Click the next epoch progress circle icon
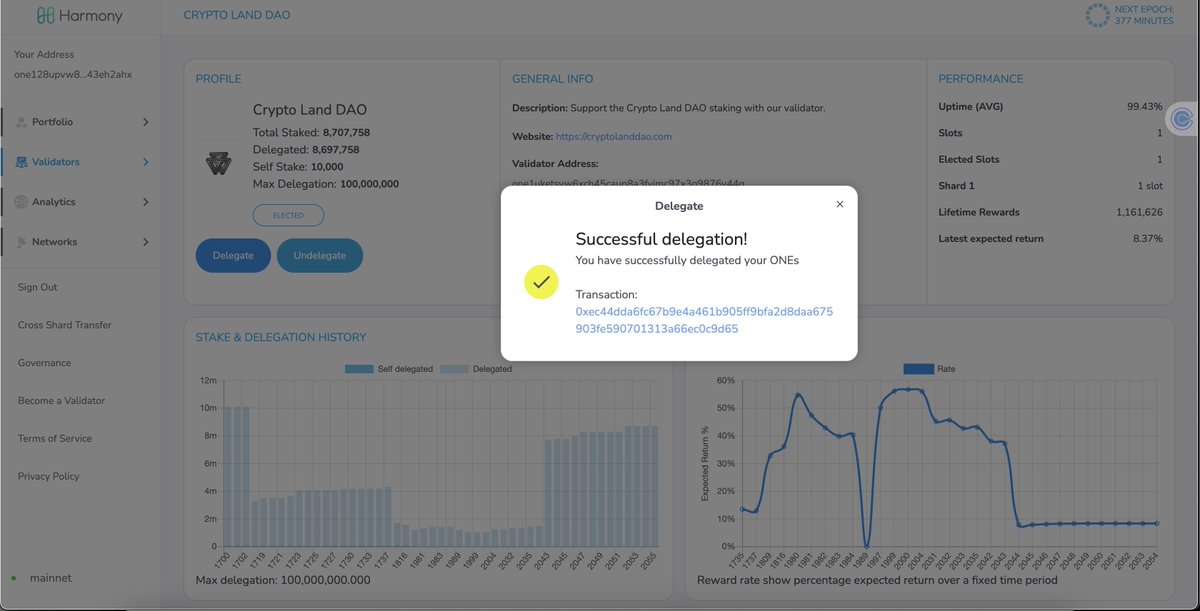The height and width of the screenshot is (611, 1200). pos(1098,15)
